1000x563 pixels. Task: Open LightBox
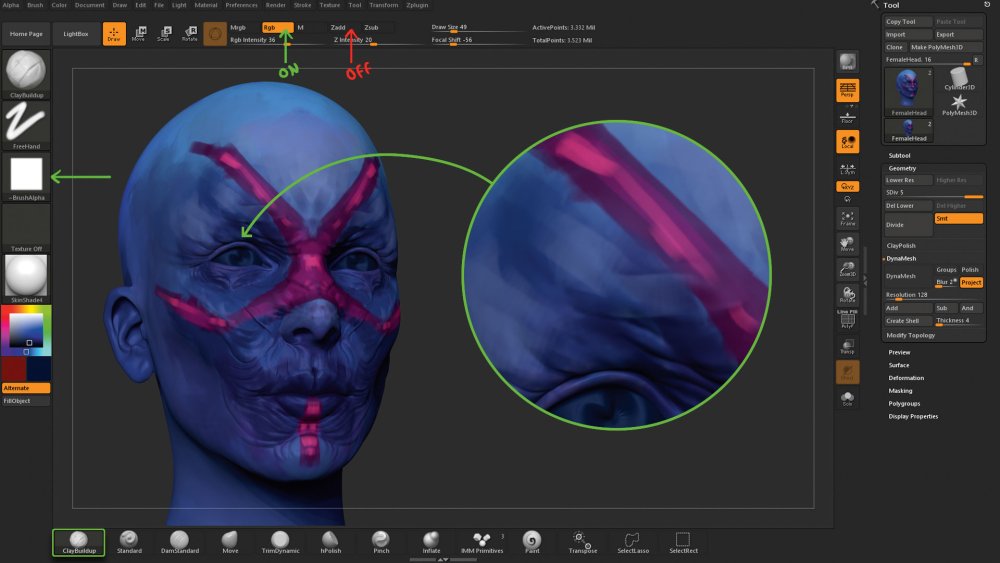(76, 34)
